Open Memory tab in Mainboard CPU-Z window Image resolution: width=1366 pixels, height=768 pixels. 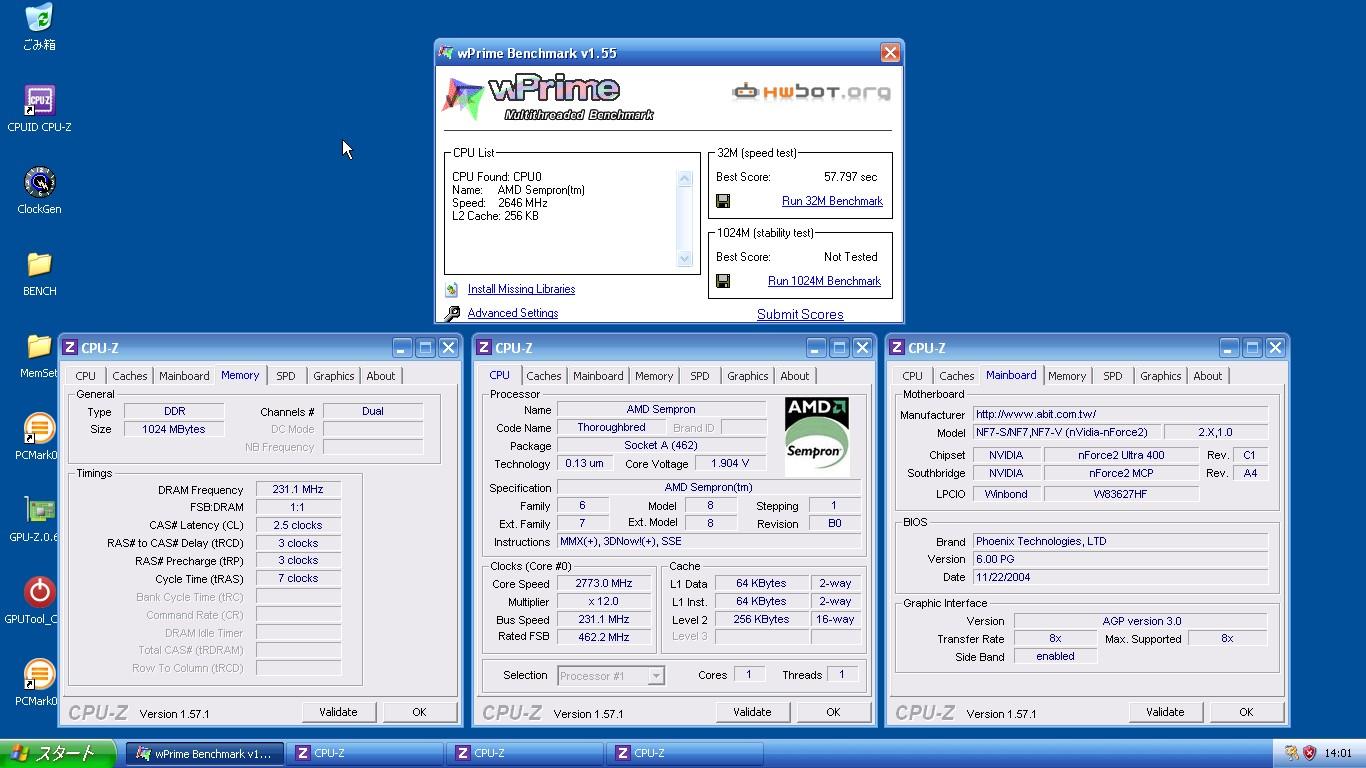coord(1067,376)
